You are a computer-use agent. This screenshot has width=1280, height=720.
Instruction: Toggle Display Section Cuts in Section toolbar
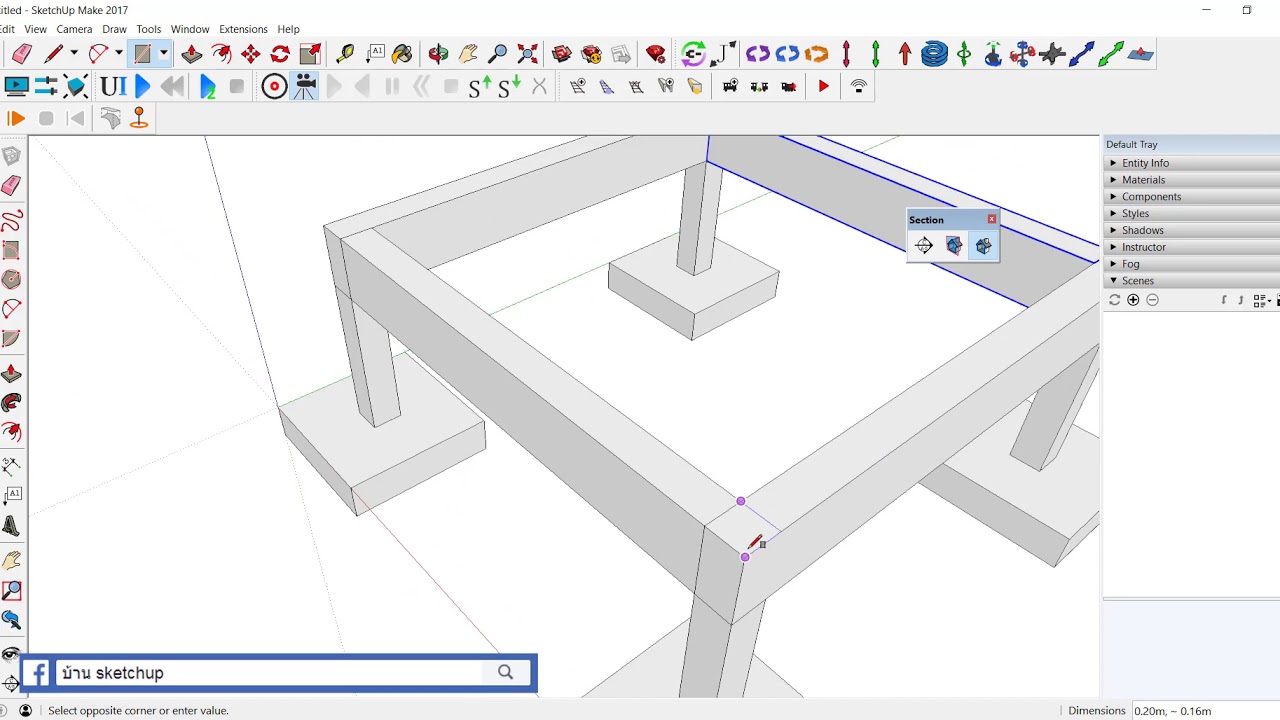(984, 246)
